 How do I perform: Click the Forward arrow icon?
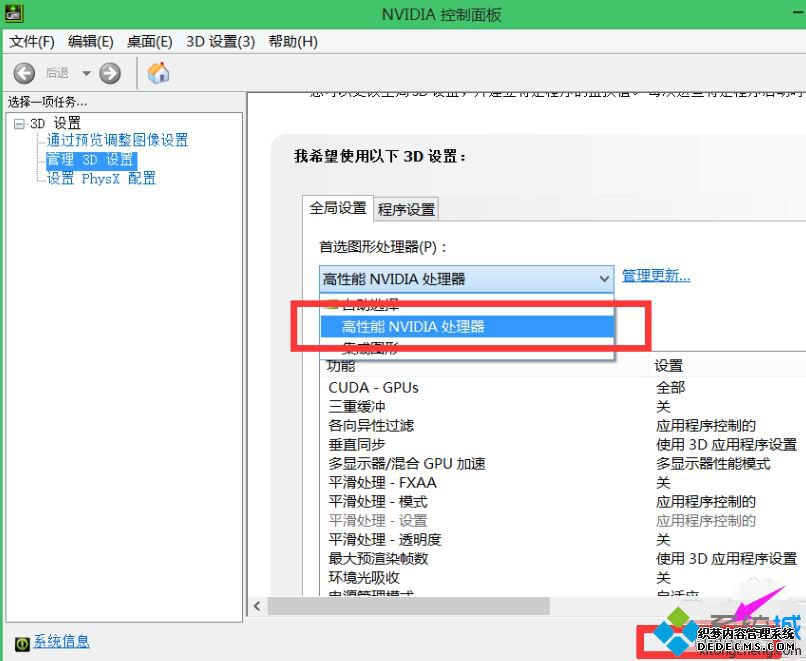click(110, 73)
